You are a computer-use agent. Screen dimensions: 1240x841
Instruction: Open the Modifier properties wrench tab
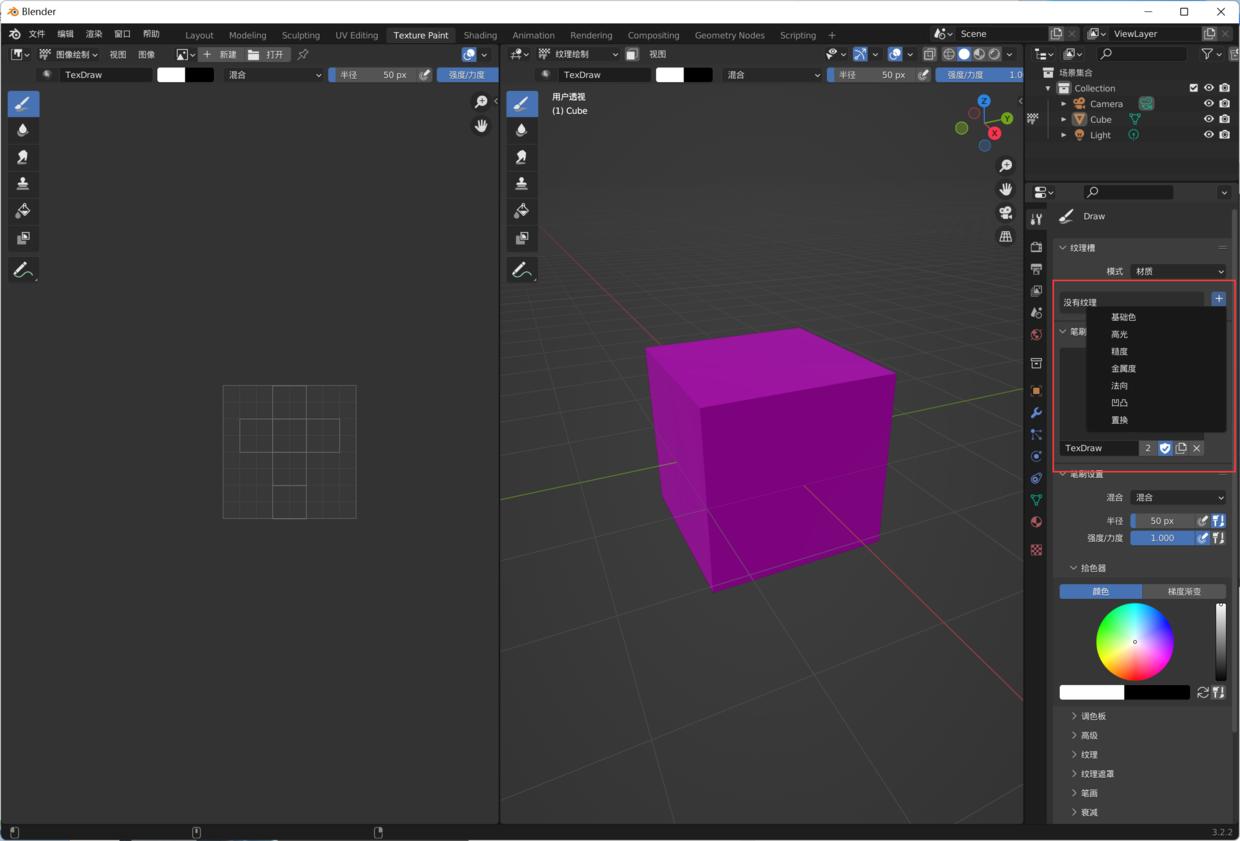[1035, 413]
